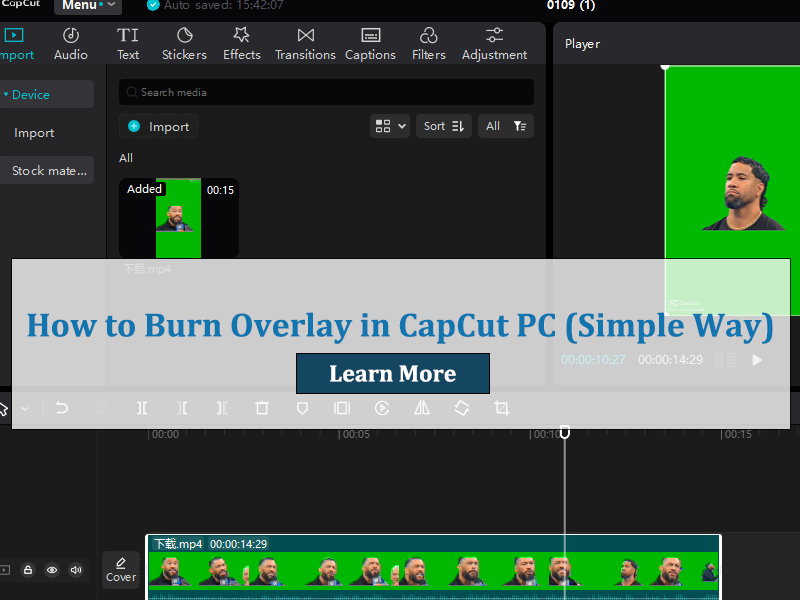Open the Sort dropdown in the media panel
800x600 pixels.
(x=443, y=126)
